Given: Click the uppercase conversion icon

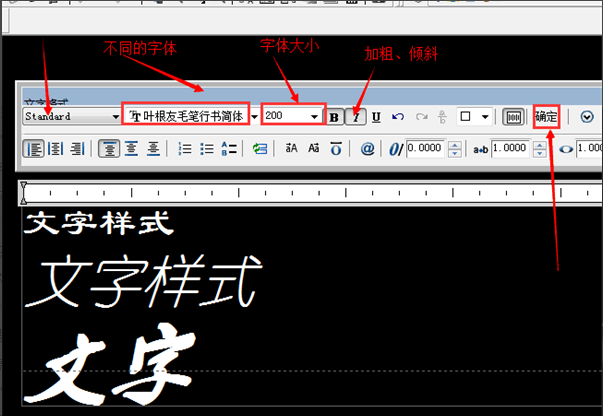Looking at the screenshot, I should click(291, 149).
